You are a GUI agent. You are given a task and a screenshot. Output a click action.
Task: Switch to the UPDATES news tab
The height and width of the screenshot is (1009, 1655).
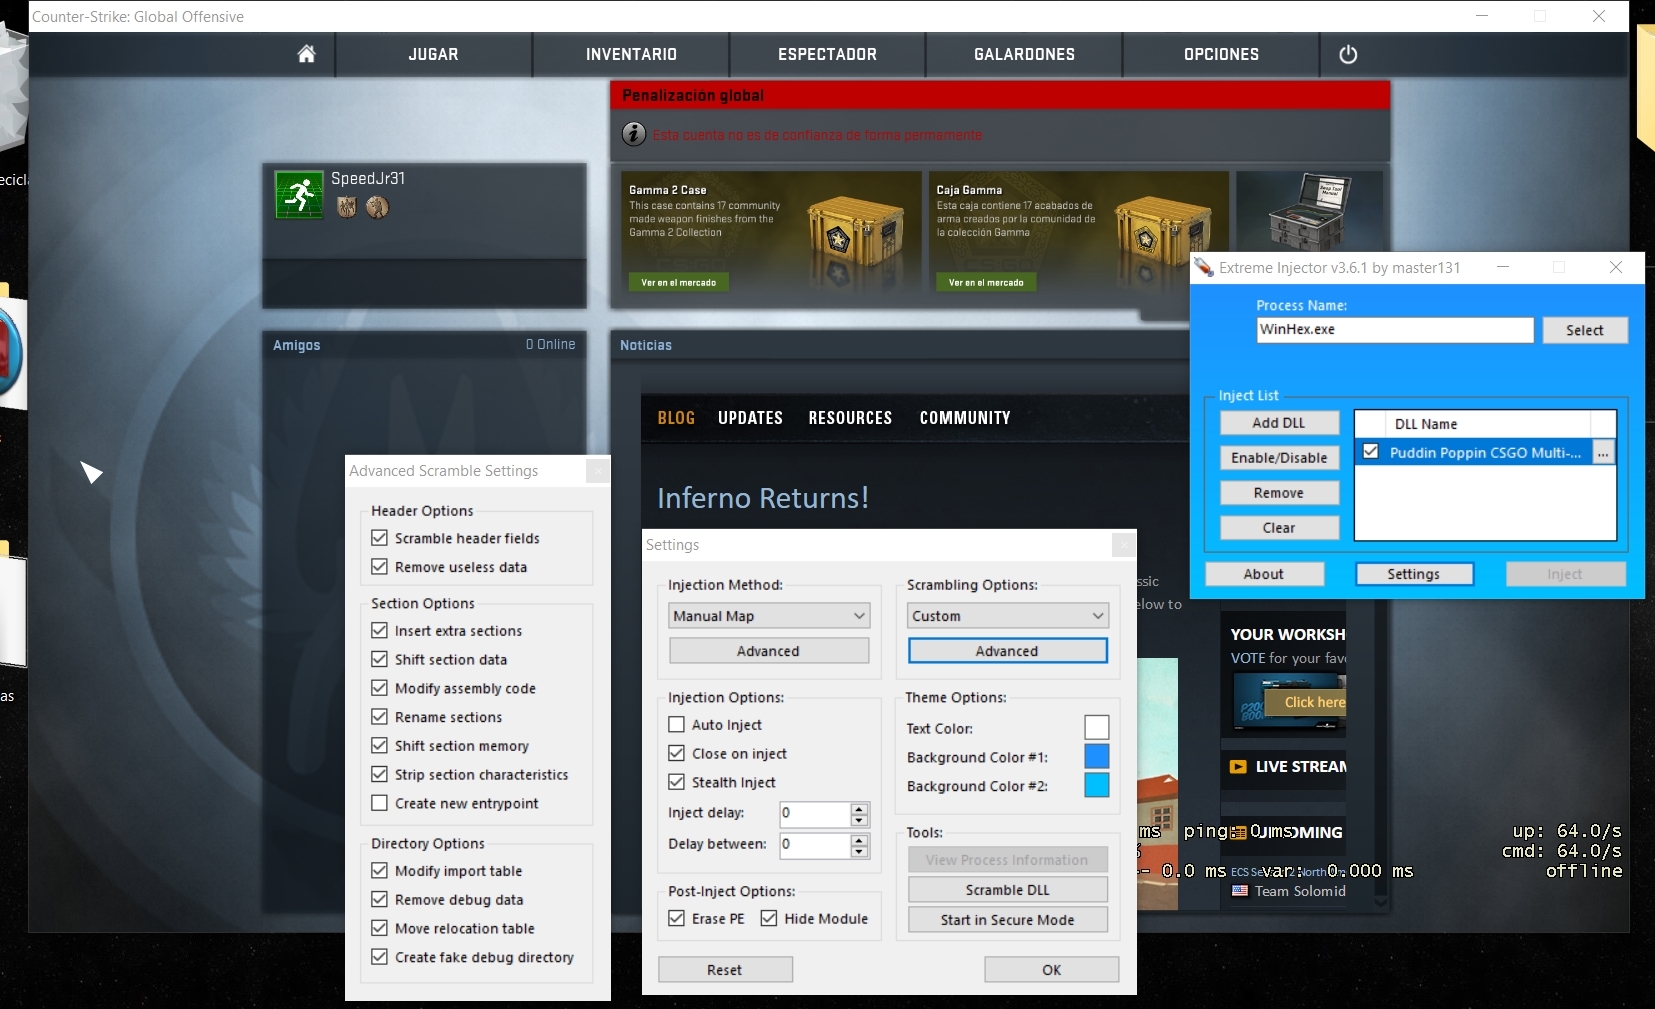pos(750,418)
